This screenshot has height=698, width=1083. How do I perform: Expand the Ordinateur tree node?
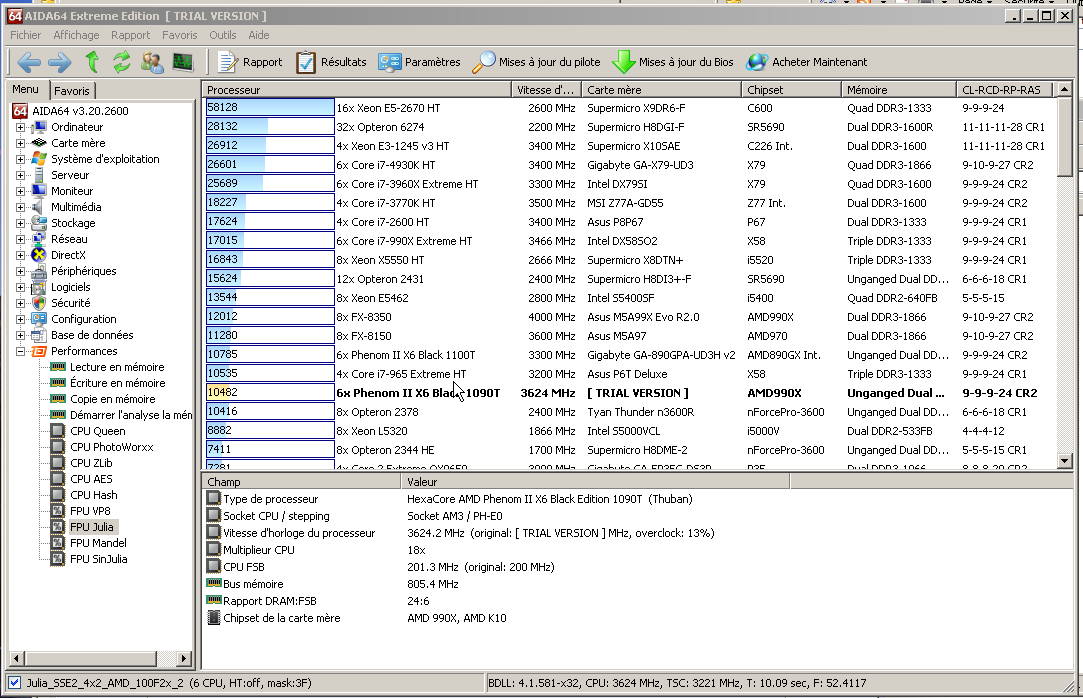pos(21,127)
